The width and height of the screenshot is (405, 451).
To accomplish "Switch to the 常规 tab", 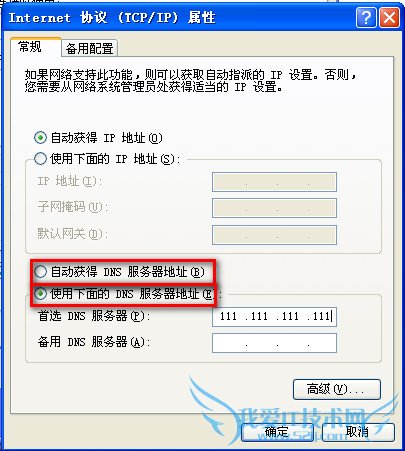I will (31, 47).
